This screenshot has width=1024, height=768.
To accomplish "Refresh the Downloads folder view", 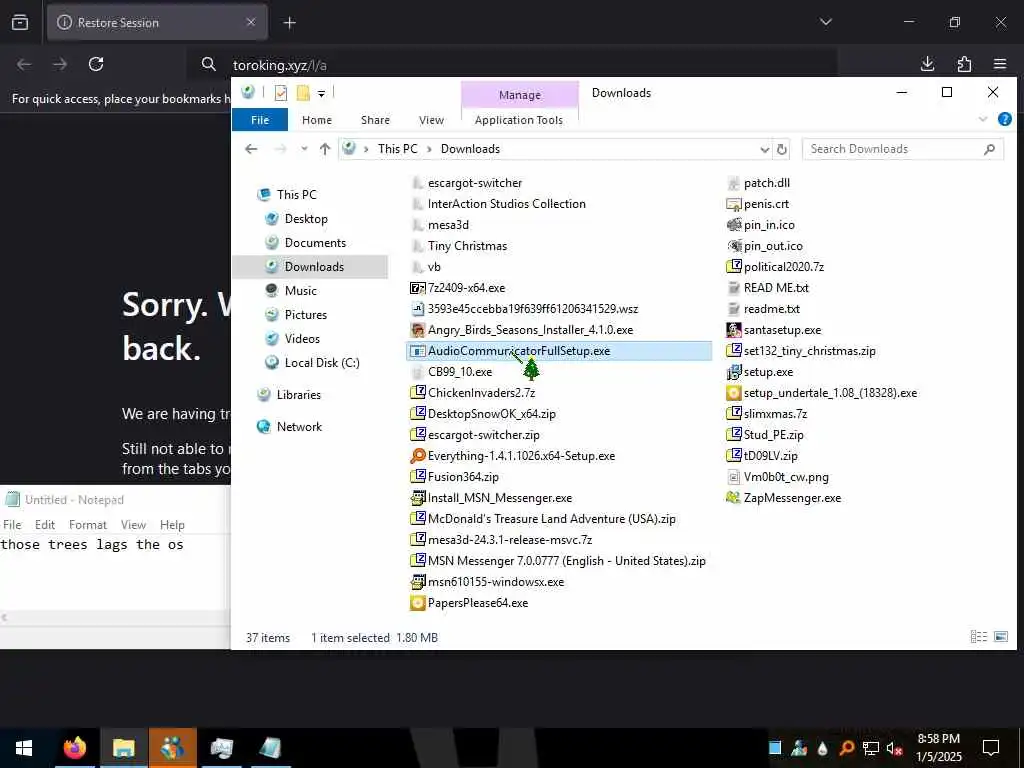I will (x=781, y=149).
